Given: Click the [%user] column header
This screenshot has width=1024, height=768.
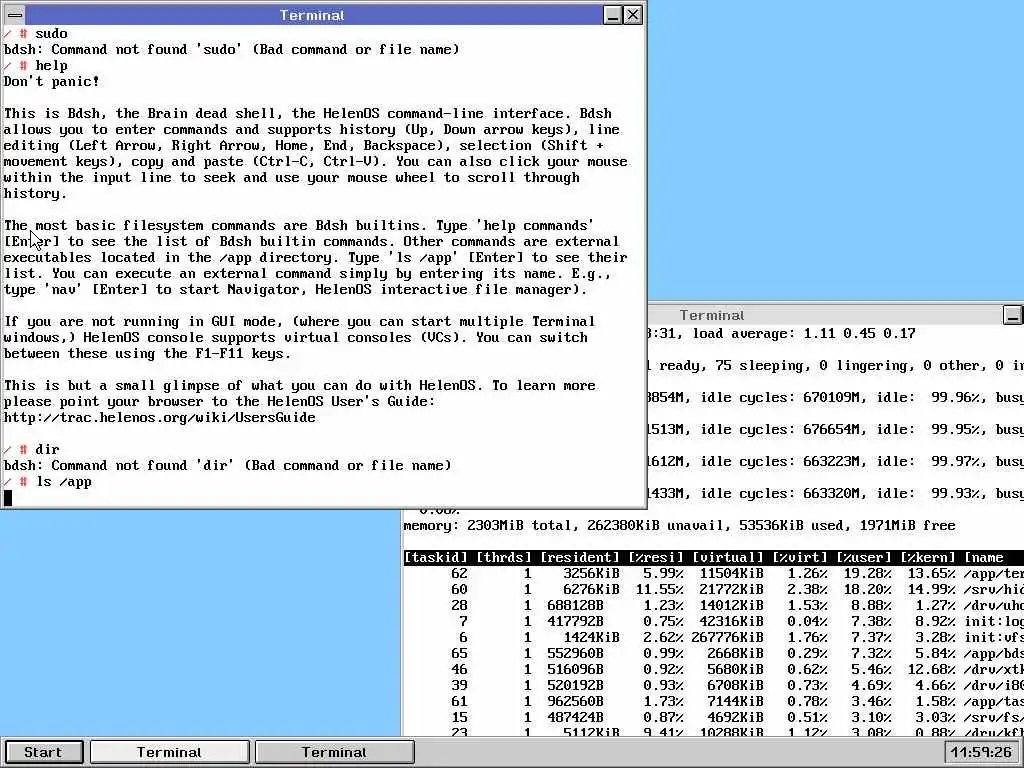Looking at the screenshot, I should coord(864,558).
